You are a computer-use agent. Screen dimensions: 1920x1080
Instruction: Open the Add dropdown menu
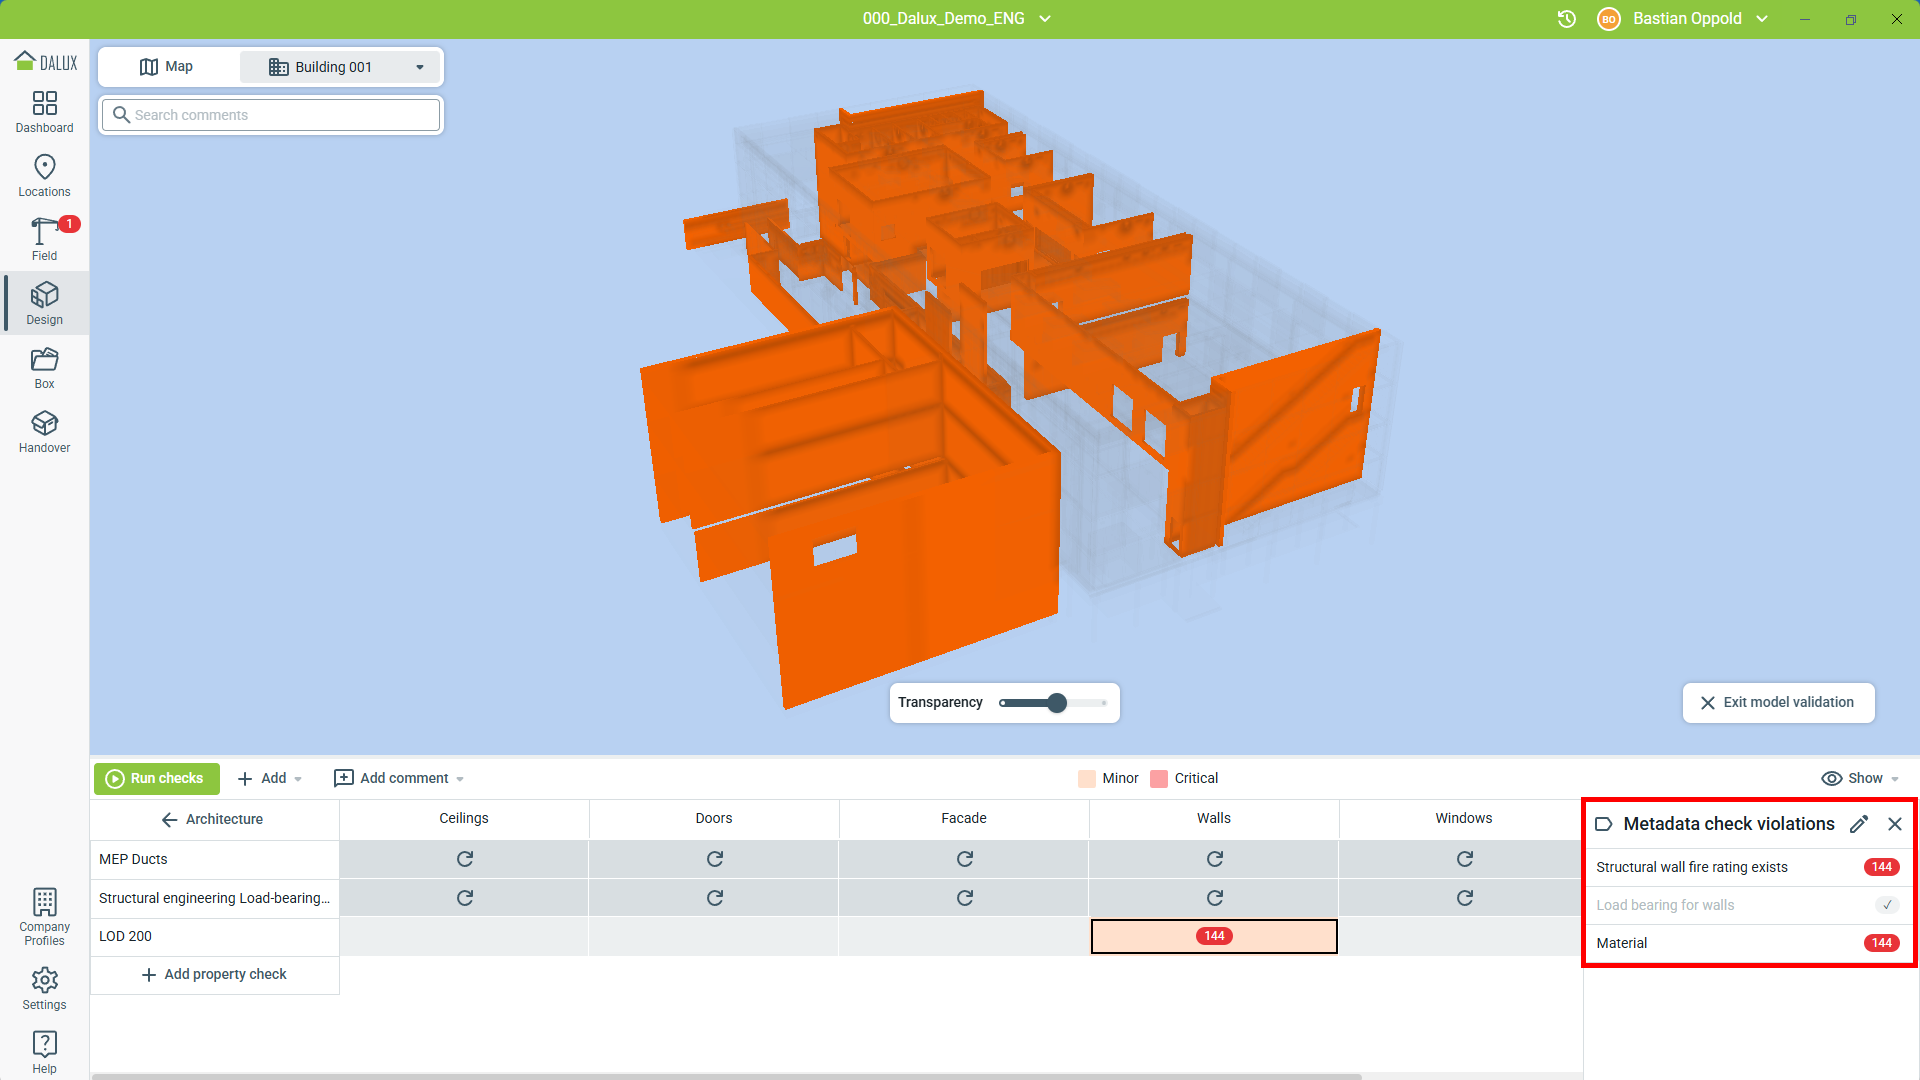click(x=269, y=779)
